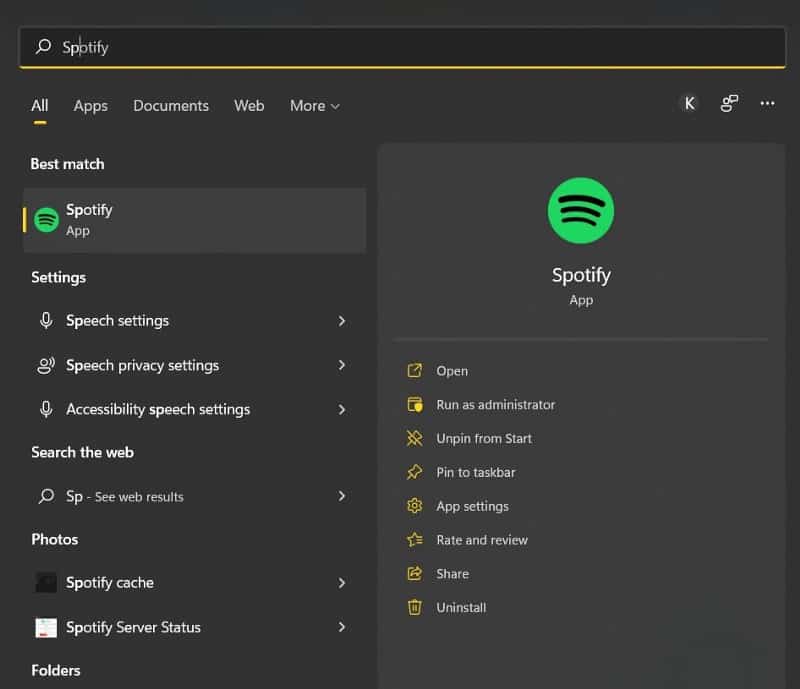The width and height of the screenshot is (800, 689).
Task: Expand the Spotify cache photo result
Action: click(x=342, y=582)
